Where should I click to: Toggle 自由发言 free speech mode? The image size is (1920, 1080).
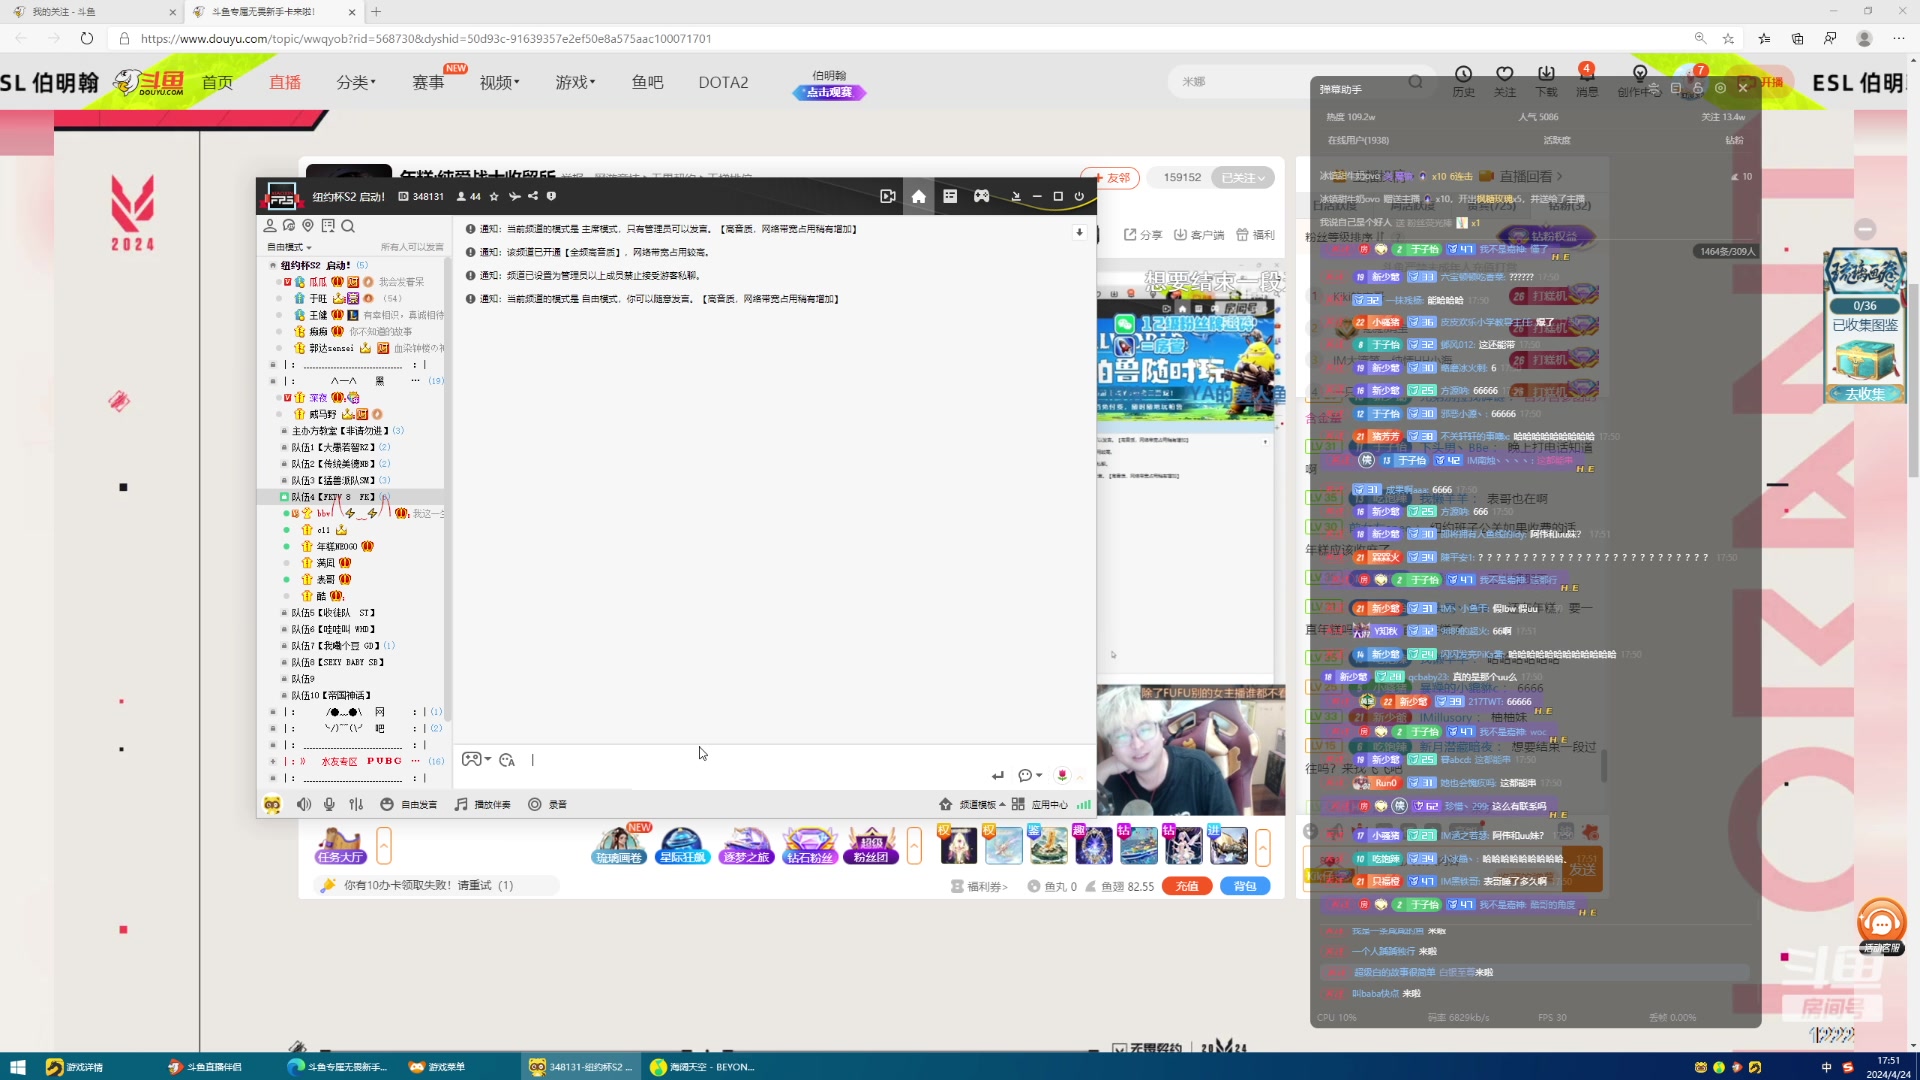tap(409, 804)
